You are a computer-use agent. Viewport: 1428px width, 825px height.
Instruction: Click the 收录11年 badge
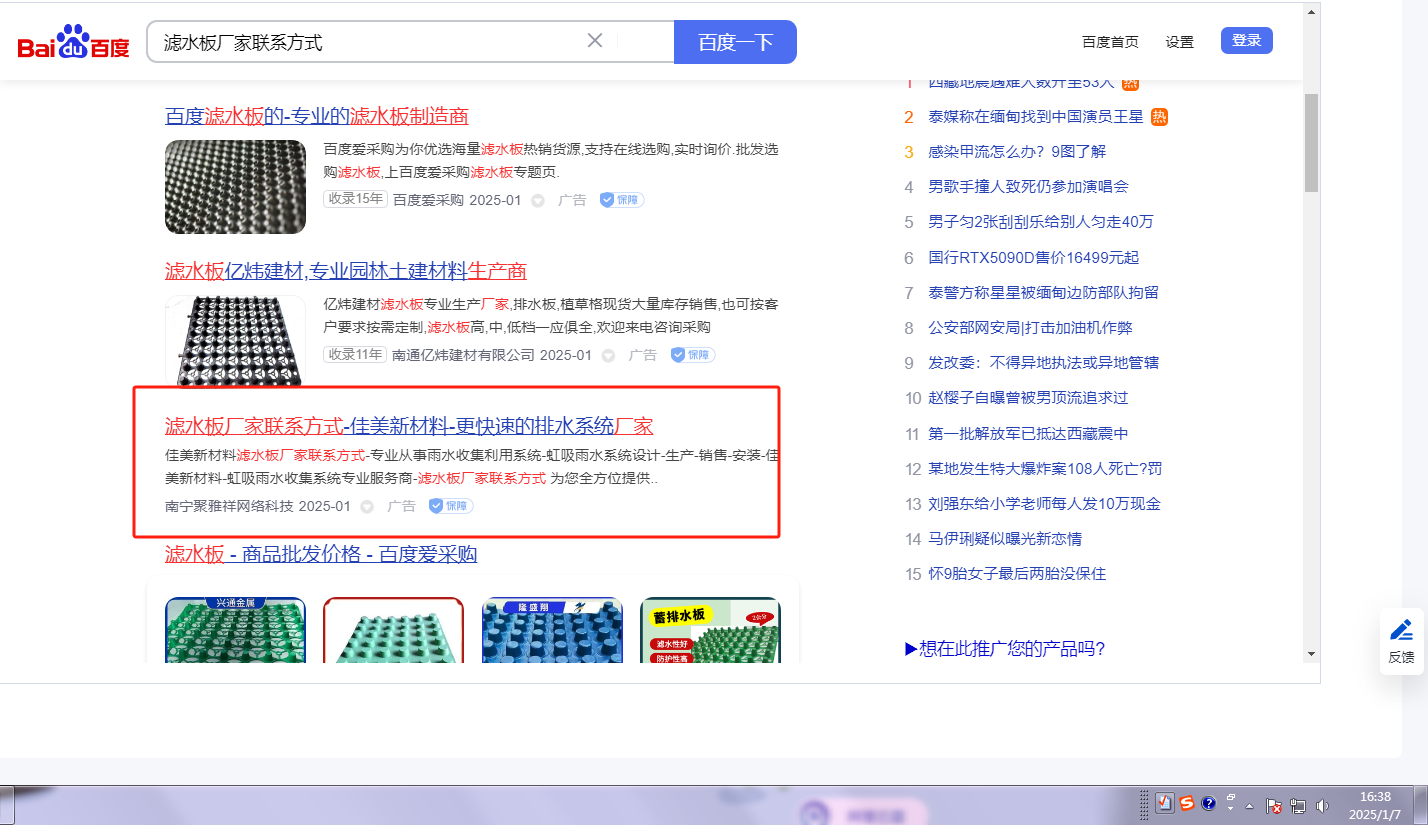[355, 354]
